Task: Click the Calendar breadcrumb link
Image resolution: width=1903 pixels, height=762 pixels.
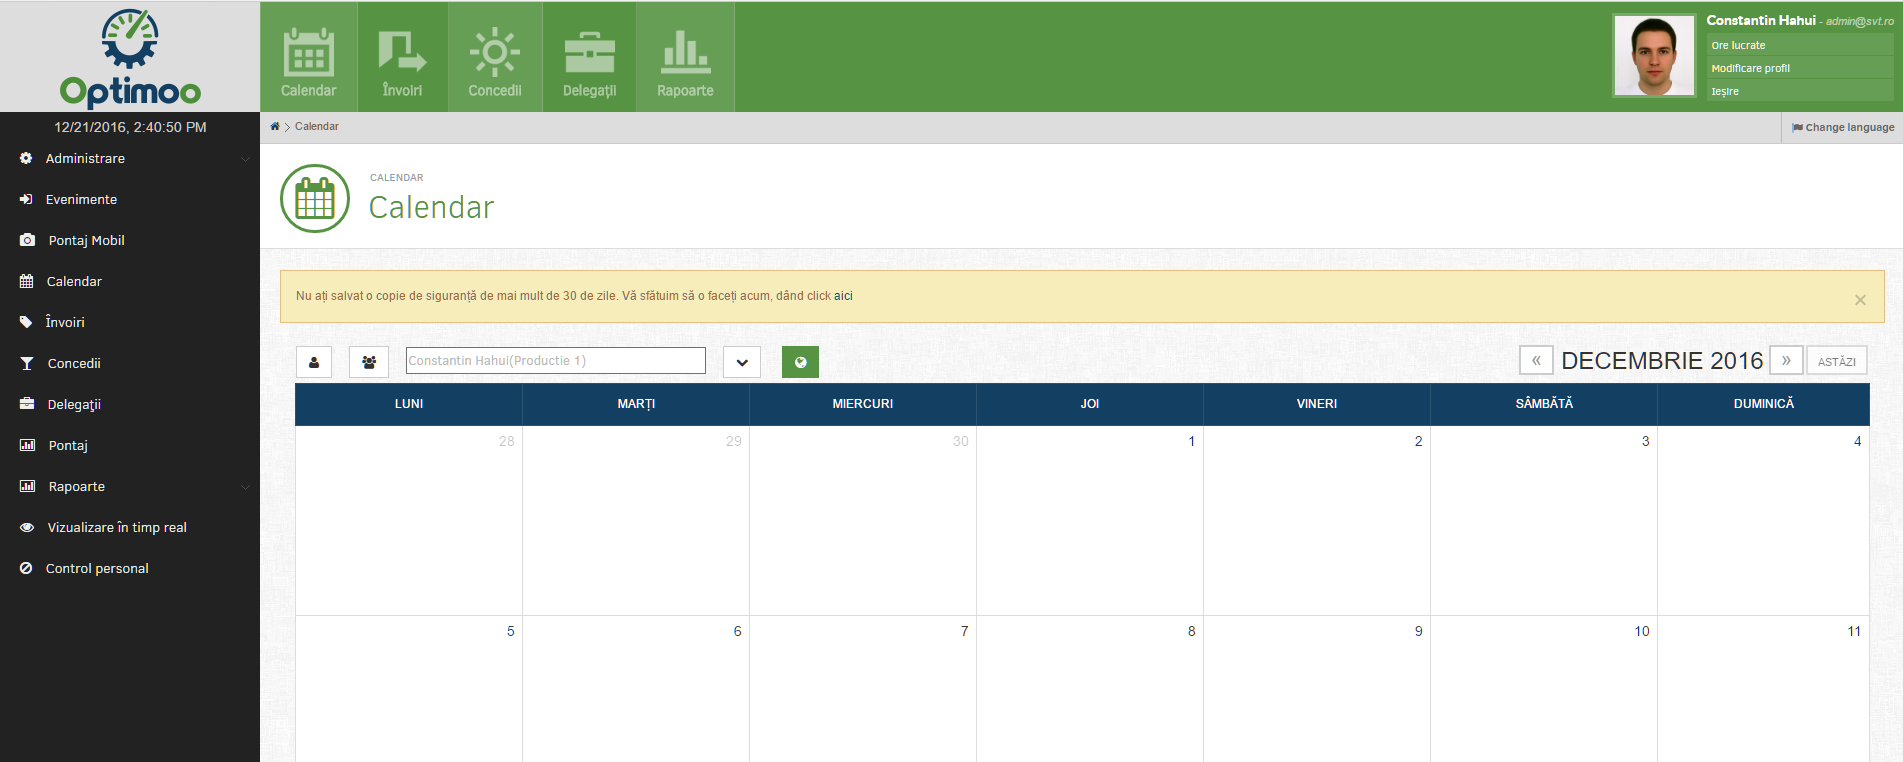Action: [x=317, y=126]
